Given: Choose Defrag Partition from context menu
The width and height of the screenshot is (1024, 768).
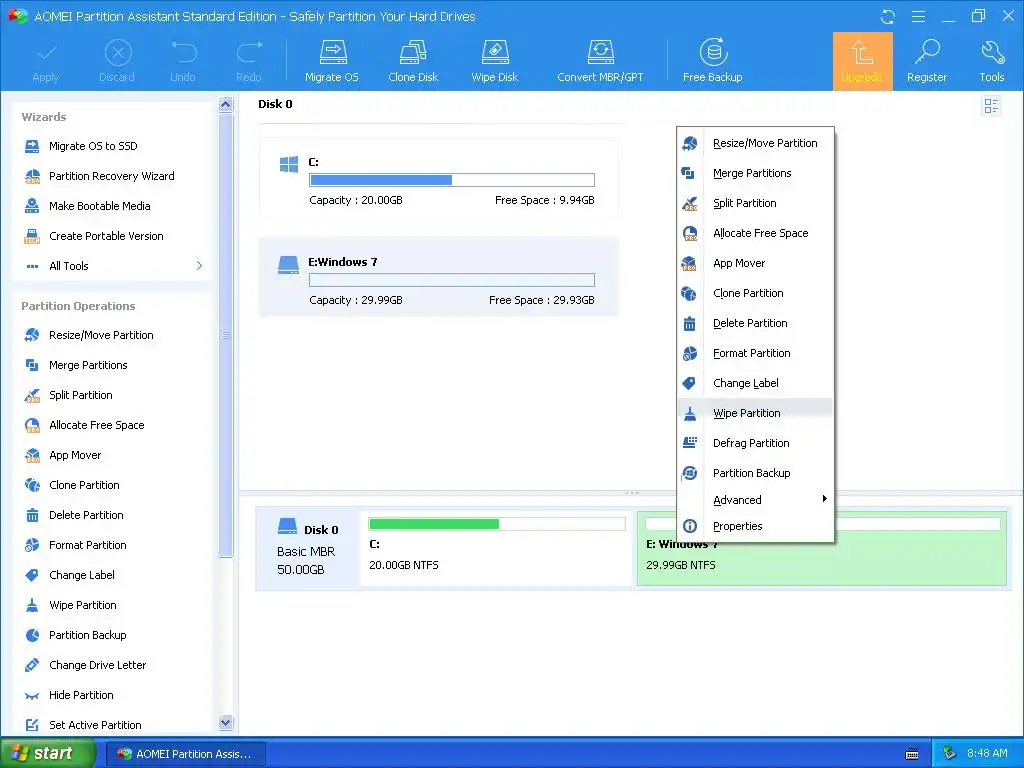Looking at the screenshot, I should point(756,443).
